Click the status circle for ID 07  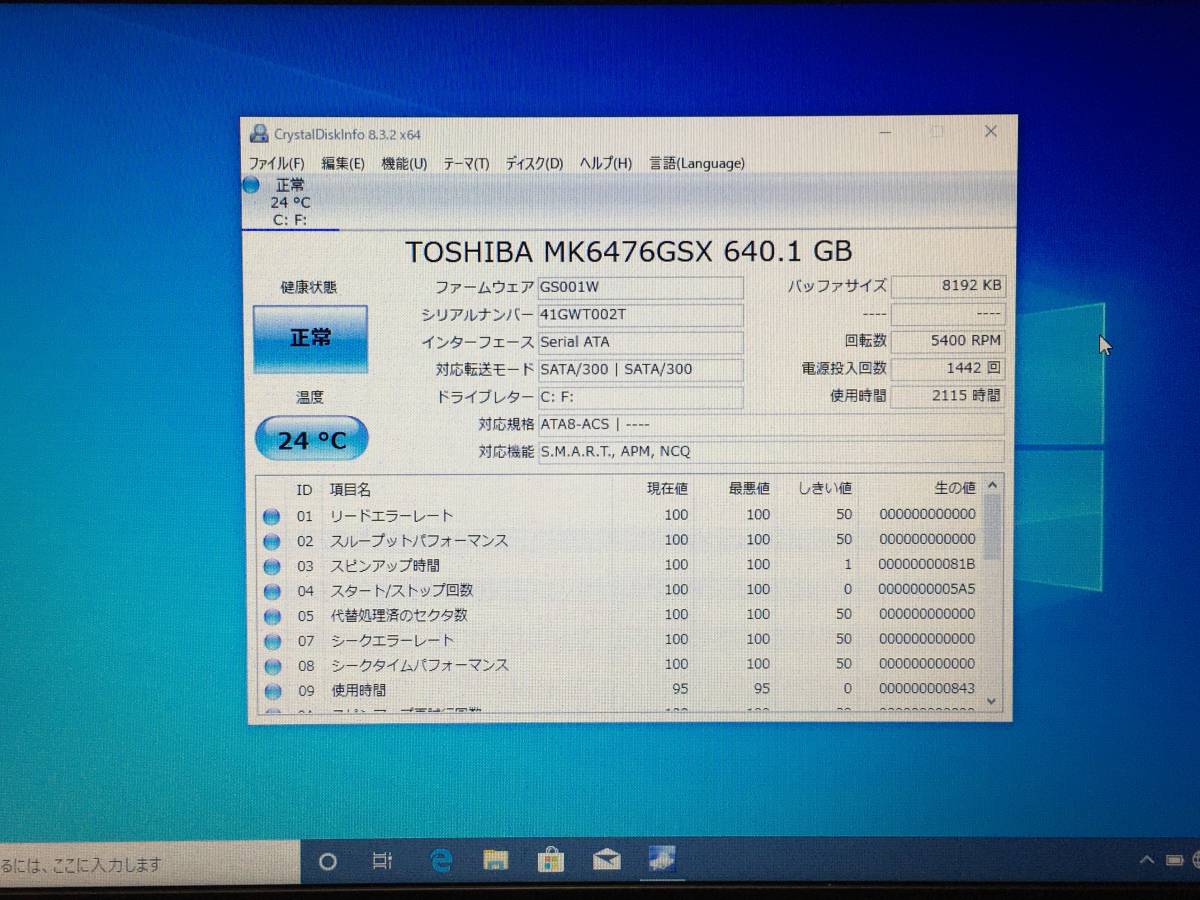pyautogui.click(x=271, y=642)
